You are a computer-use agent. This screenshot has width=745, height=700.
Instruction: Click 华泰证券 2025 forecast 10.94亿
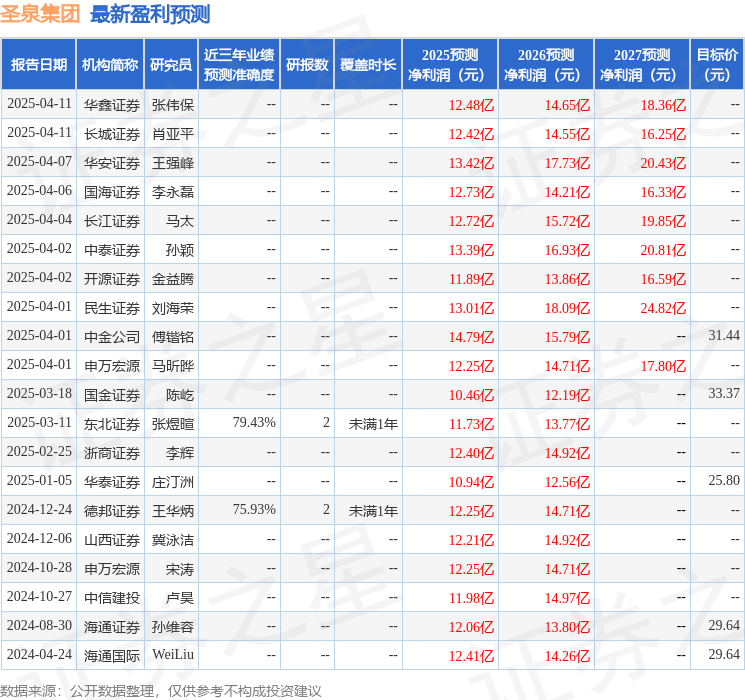(471, 482)
